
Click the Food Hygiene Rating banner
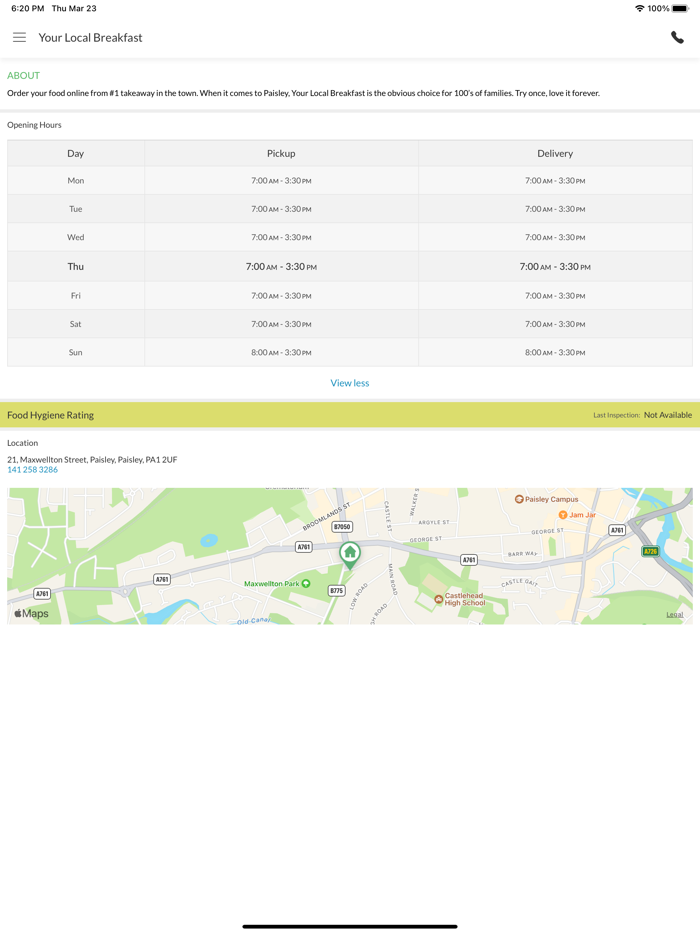coord(350,415)
